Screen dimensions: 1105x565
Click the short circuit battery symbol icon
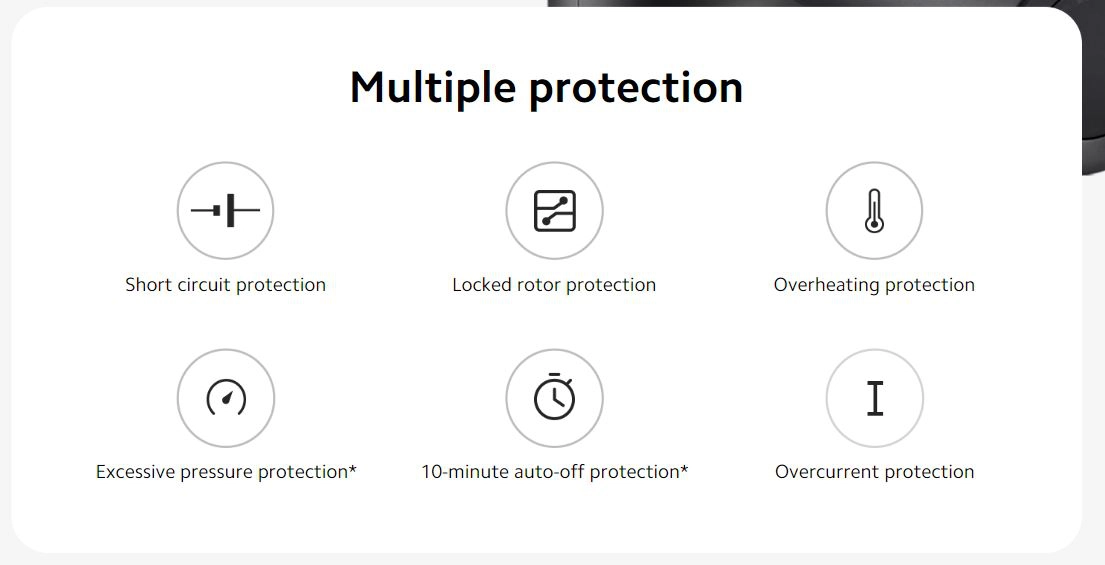tap(226, 210)
